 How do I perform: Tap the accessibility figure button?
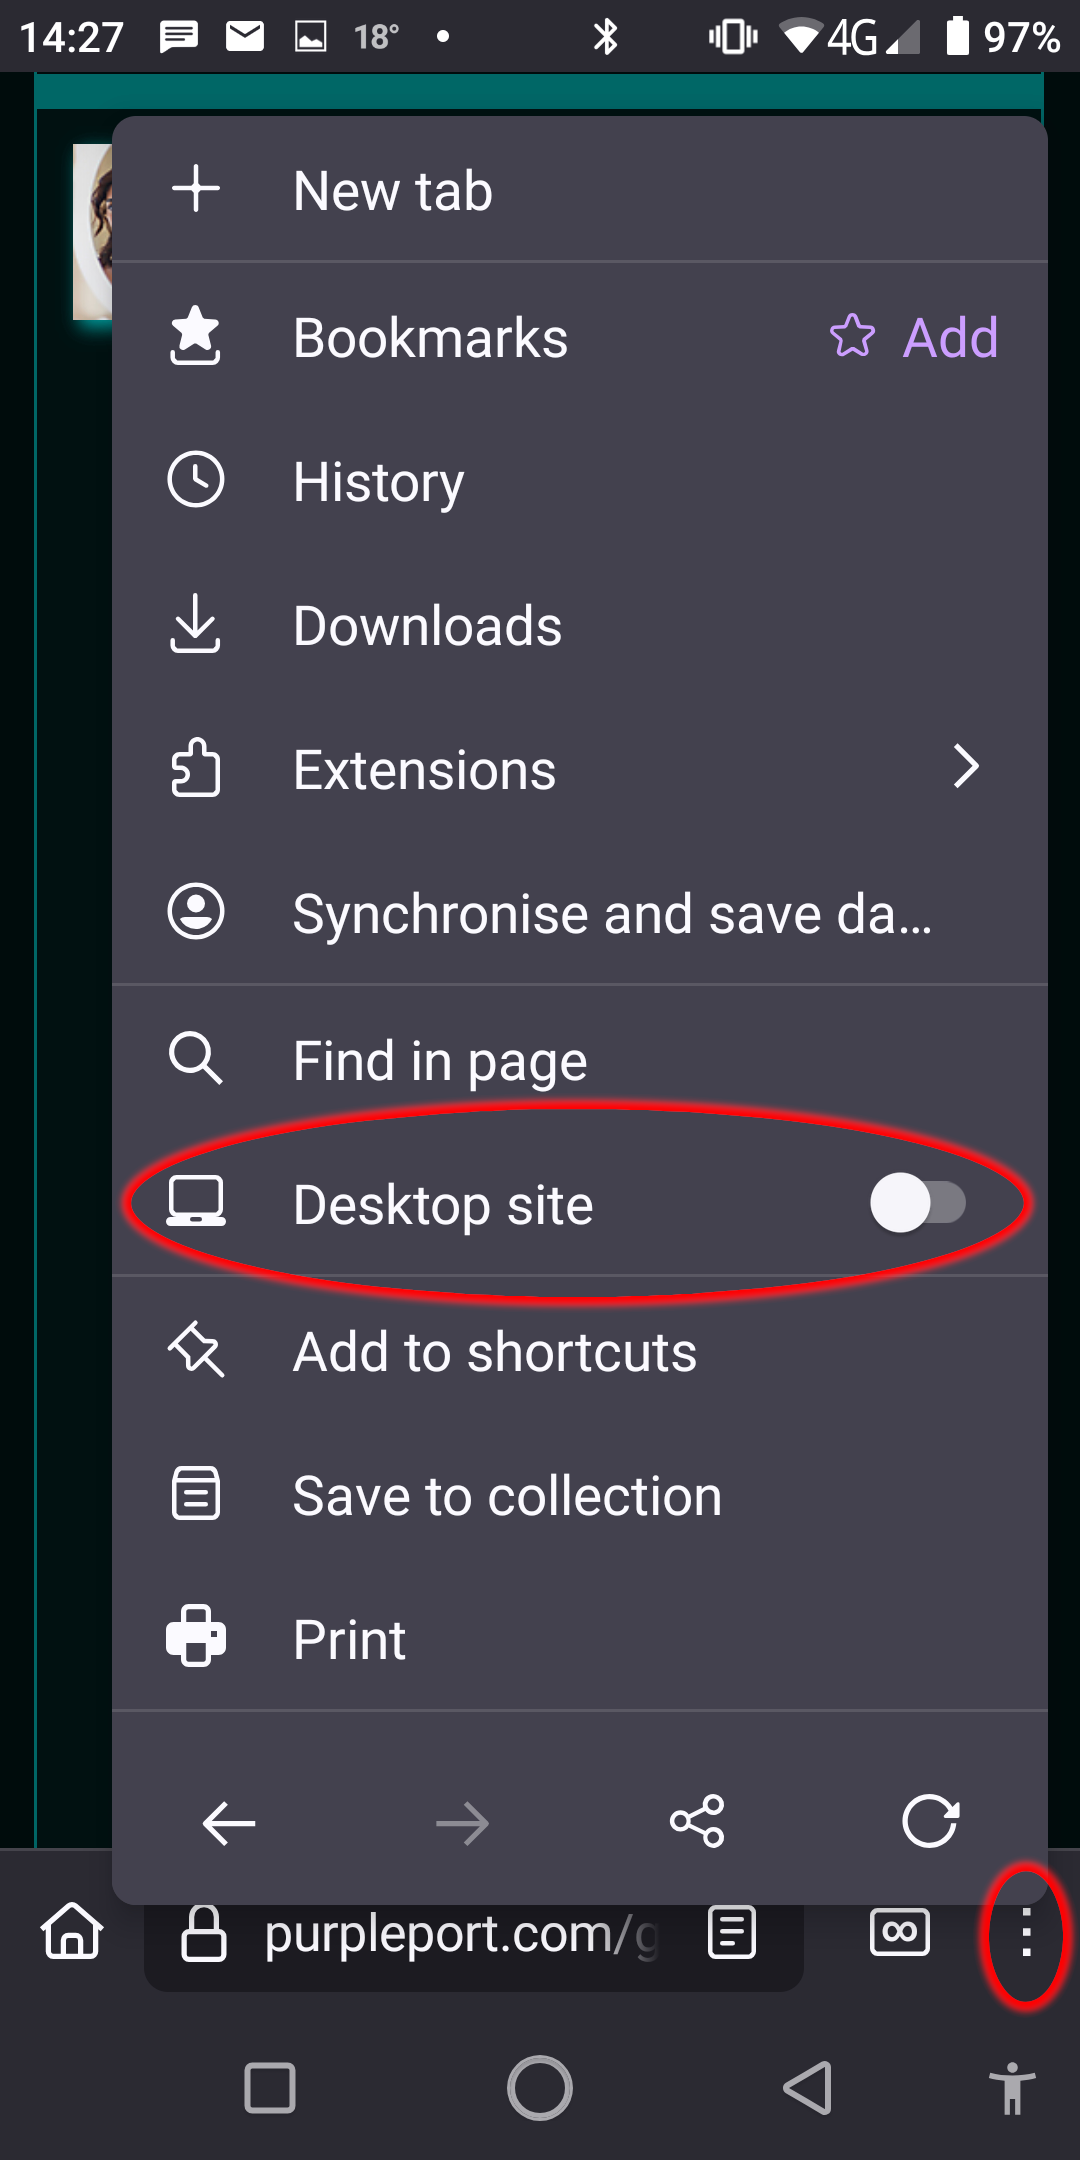coord(1012,2088)
